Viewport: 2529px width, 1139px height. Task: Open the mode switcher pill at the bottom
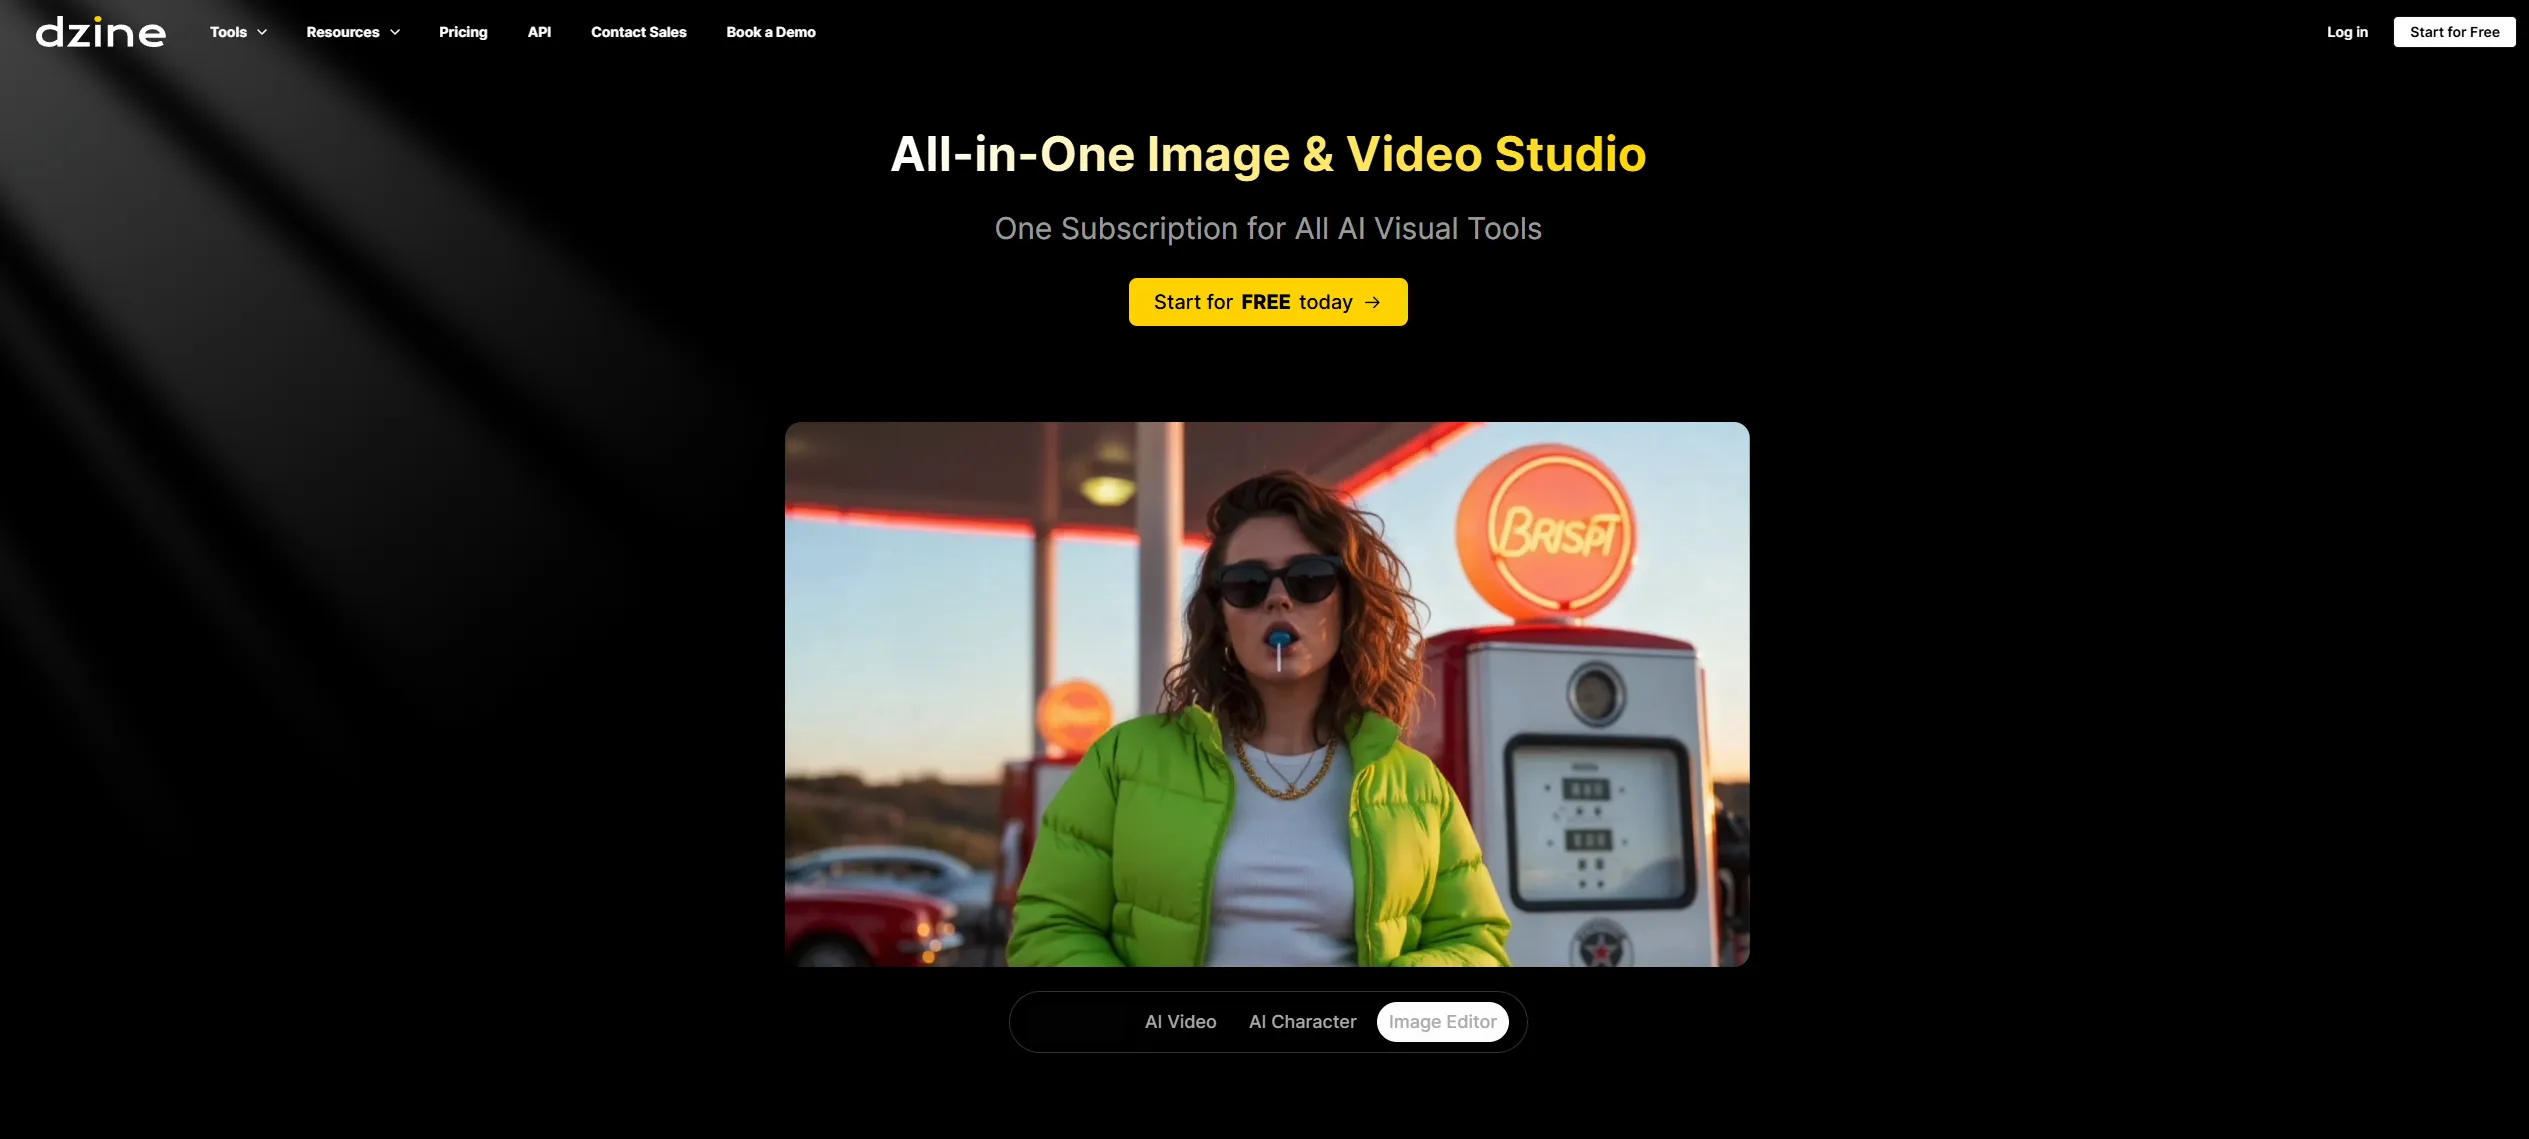click(1267, 1021)
